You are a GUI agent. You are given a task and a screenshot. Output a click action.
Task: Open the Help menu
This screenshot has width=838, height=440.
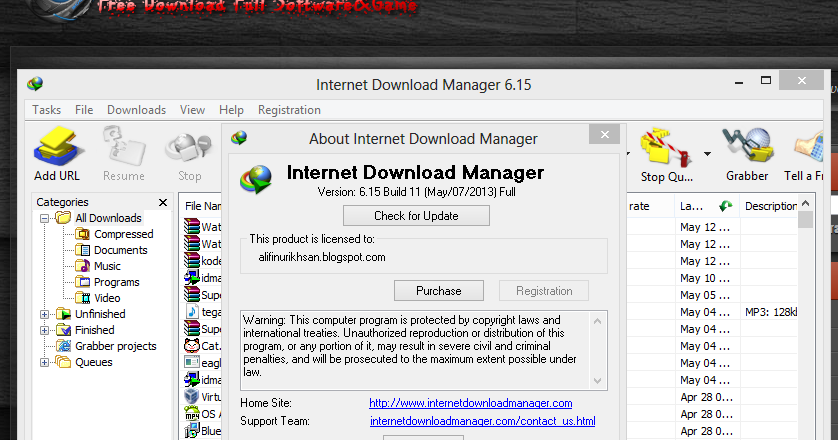231,110
